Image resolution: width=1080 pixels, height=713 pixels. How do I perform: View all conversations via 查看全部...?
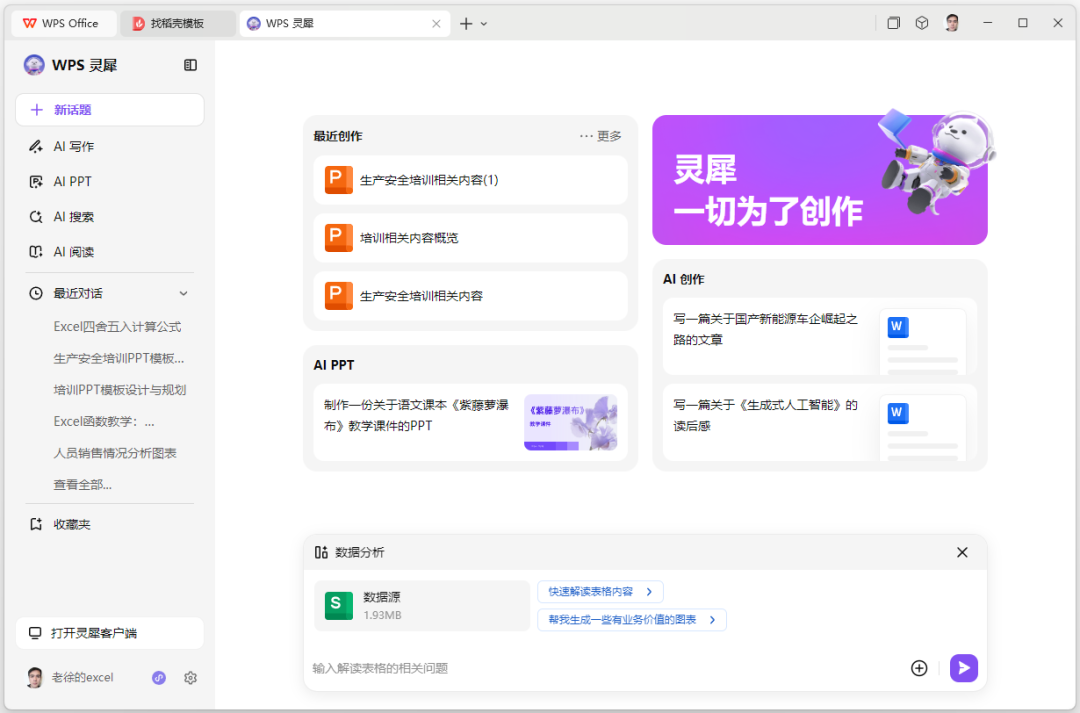[83, 484]
